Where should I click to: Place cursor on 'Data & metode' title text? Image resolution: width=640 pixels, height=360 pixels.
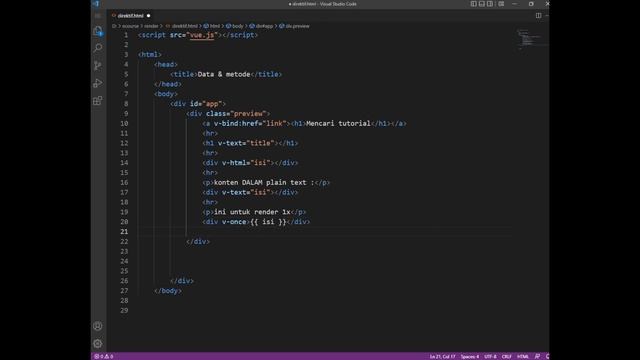[x=224, y=74]
